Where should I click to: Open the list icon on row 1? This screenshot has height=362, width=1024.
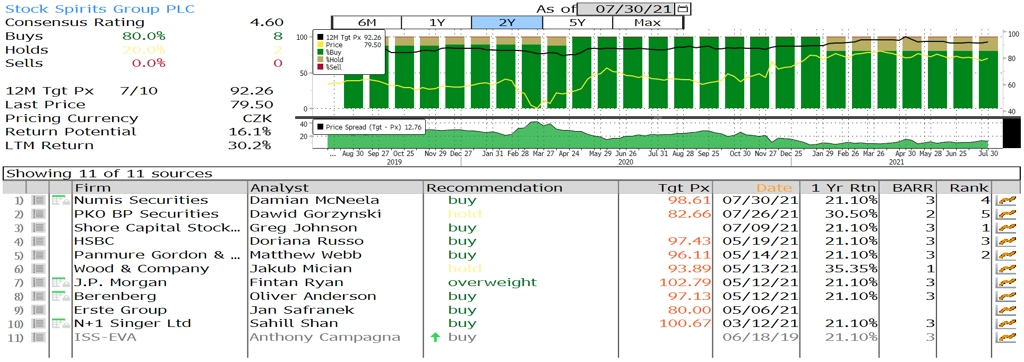(39, 201)
